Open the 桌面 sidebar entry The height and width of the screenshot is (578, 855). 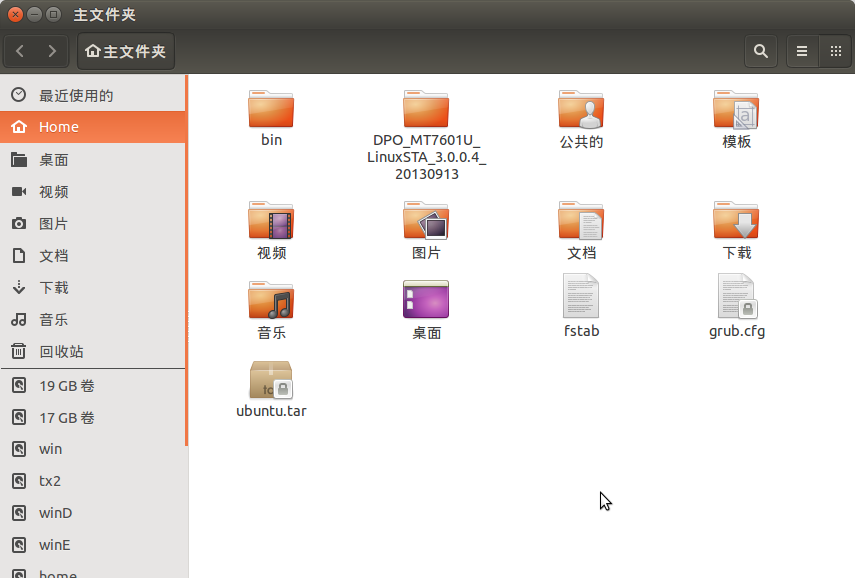click(x=93, y=160)
